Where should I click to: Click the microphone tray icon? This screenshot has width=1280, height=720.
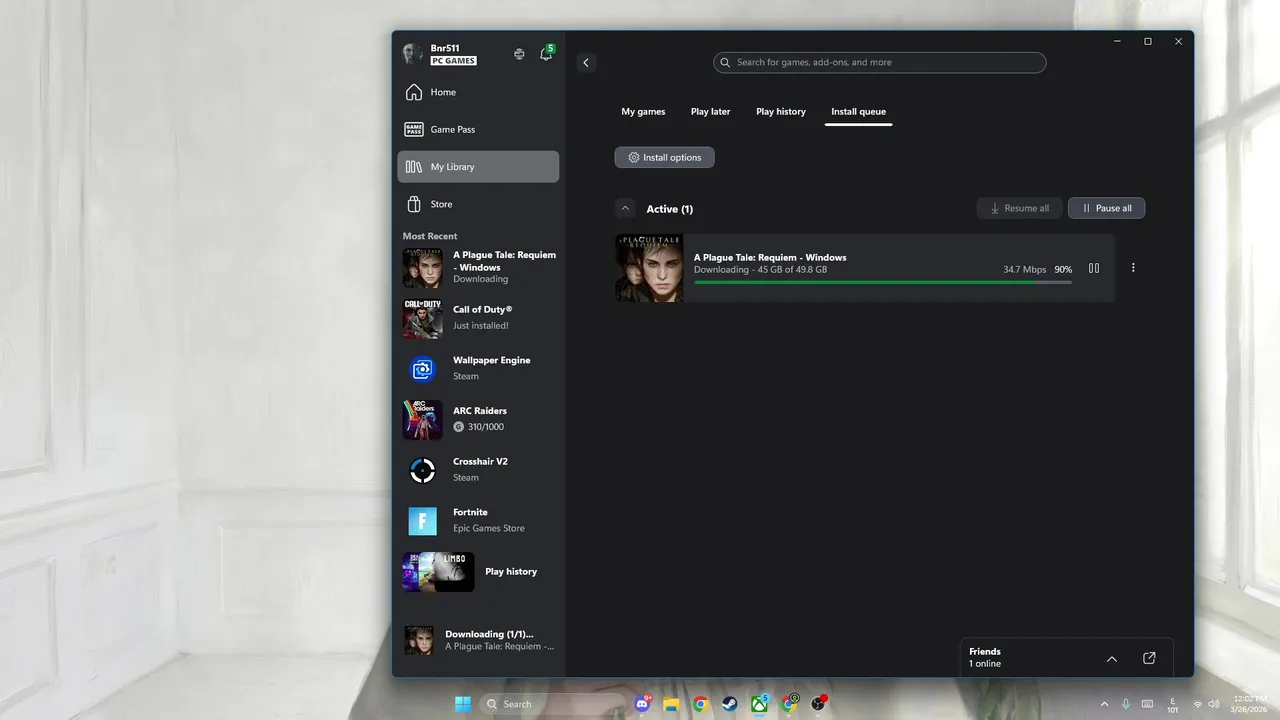point(1126,704)
